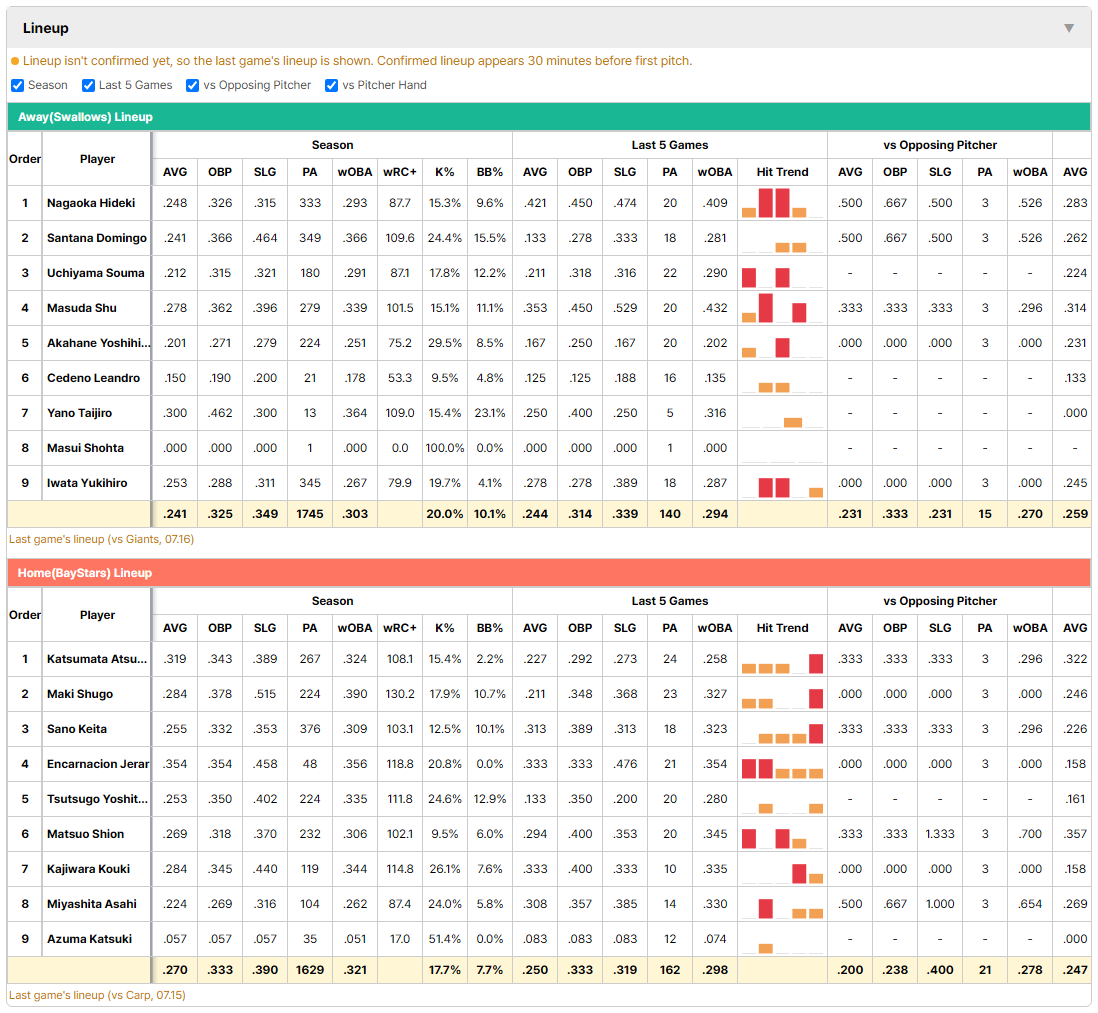The width and height of the screenshot is (1098, 1013).
Task: Click Encarnacion's hit trend bars
Action: tap(782, 764)
